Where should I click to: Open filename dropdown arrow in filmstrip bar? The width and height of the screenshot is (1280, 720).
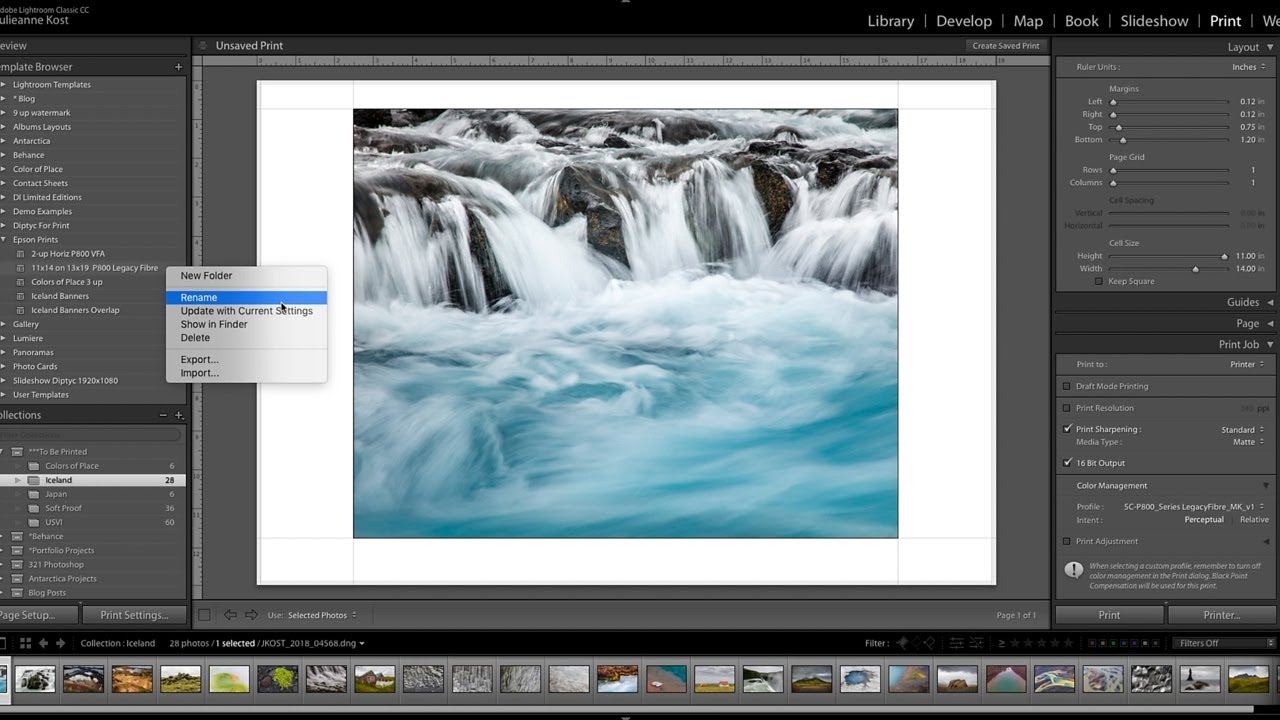pyautogui.click(x=362, y=643)
